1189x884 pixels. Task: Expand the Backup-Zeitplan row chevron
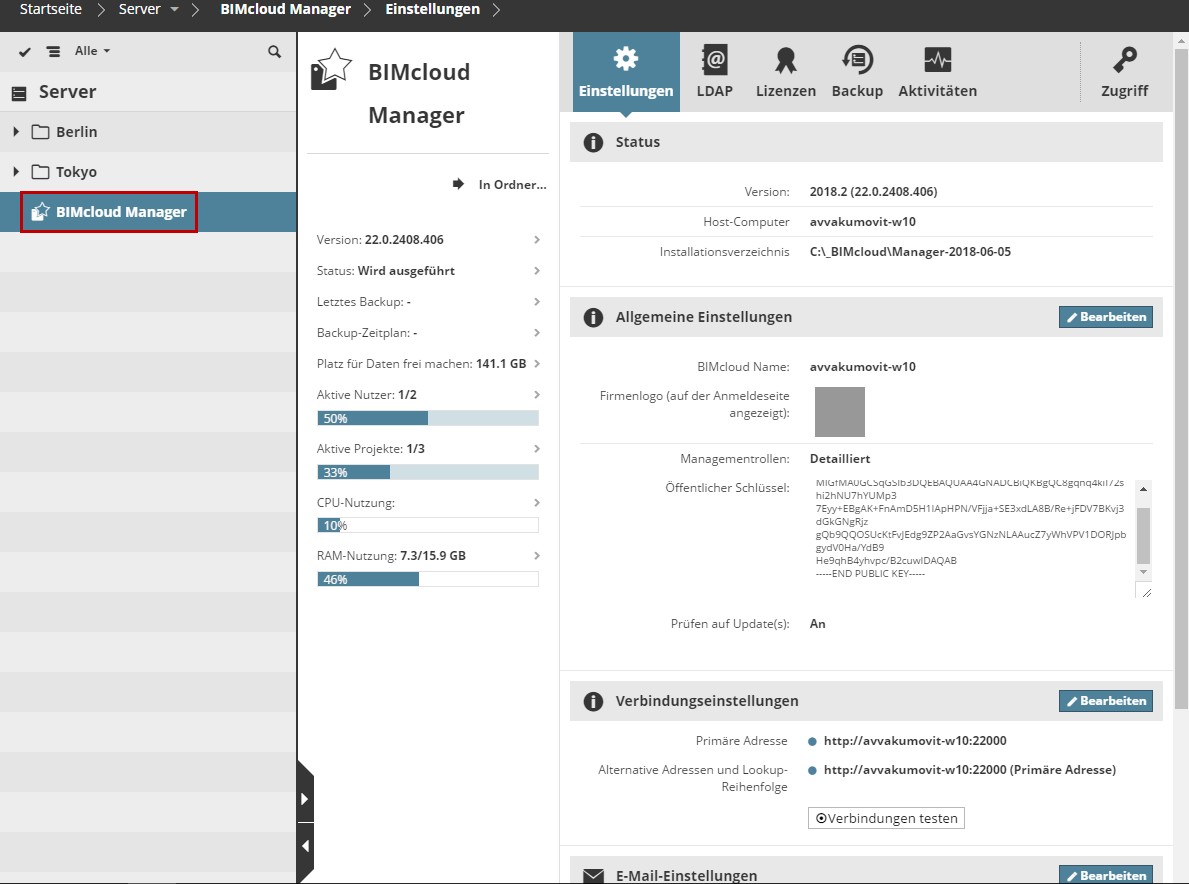tap(537, 333)
